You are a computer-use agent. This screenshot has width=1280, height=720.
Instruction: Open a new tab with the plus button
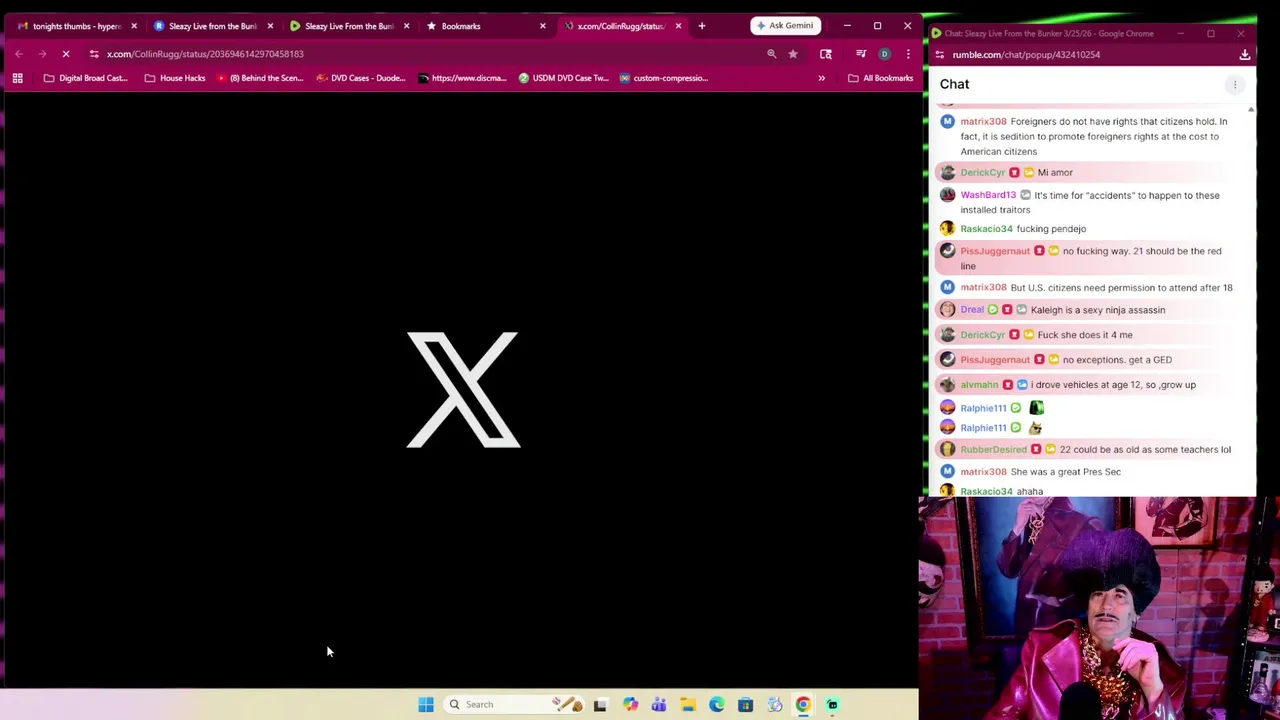(701, 26)
